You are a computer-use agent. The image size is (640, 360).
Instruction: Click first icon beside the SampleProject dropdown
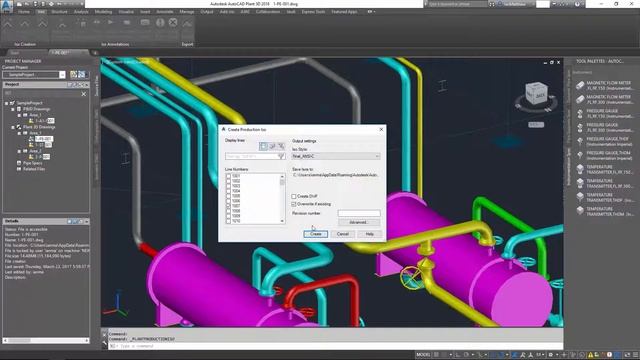(x=73, y=74)
